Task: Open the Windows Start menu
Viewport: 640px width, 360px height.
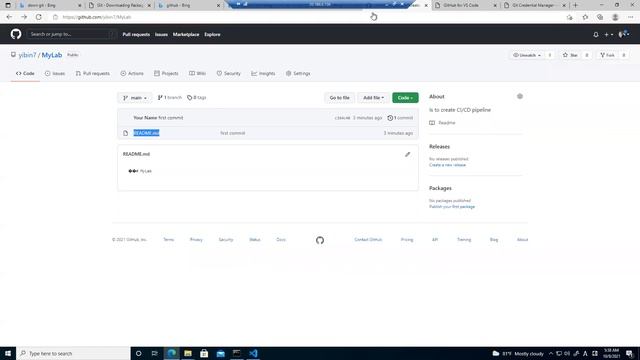Action: tap(8, 353)
